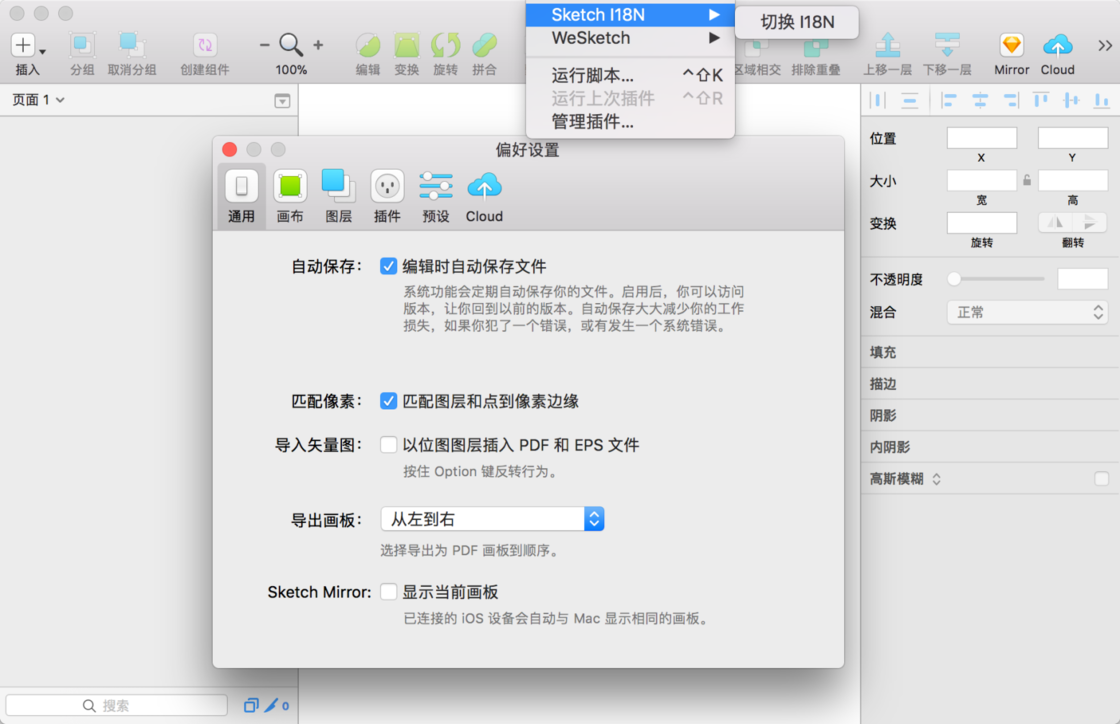Show more toolbar items with double chevron

[x=1105, y=46]
